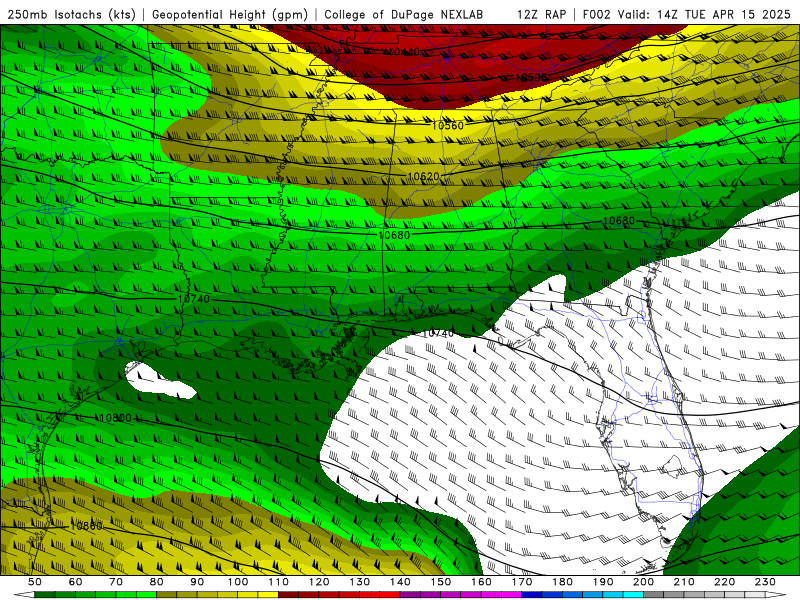Click the 10620 height contour label
The image size is (800, 600).
pyautogui.click(x=423, y=177)
